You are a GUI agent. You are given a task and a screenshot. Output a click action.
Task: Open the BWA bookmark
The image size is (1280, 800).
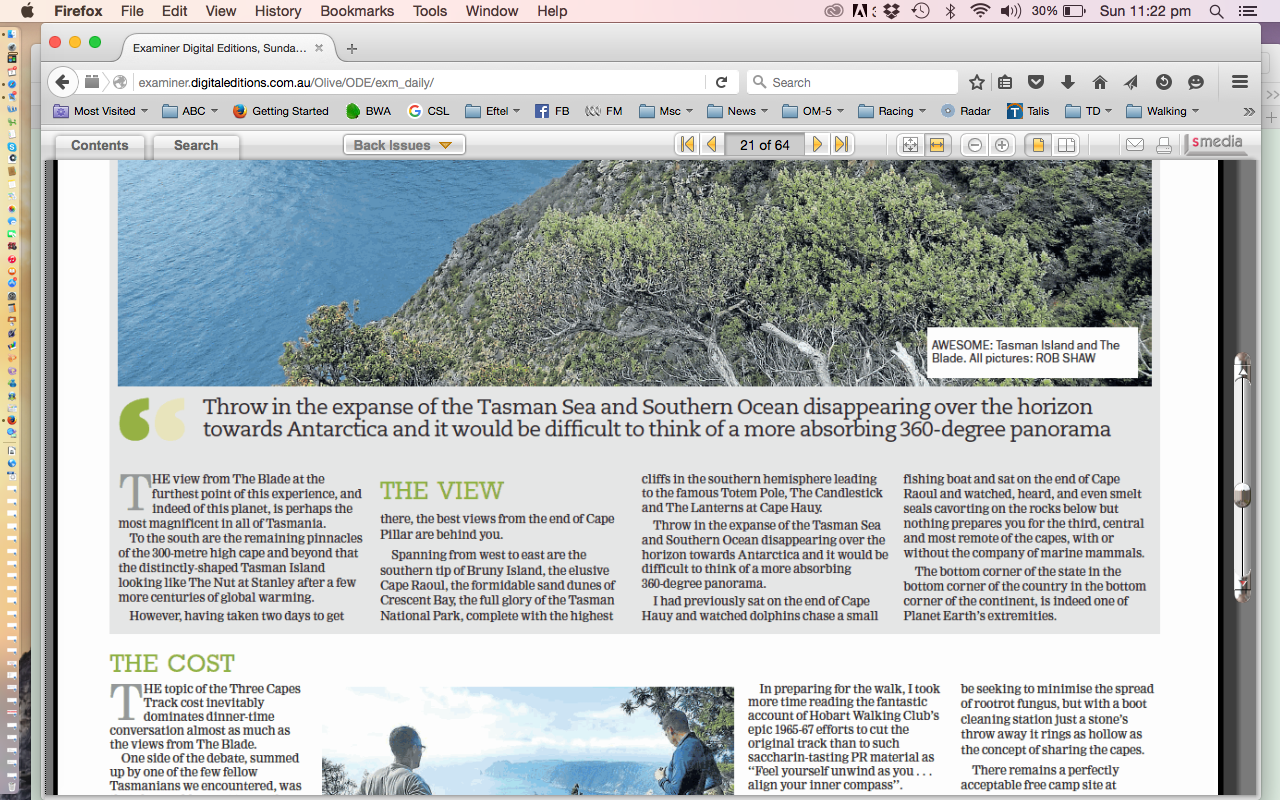tap(368, 111)
